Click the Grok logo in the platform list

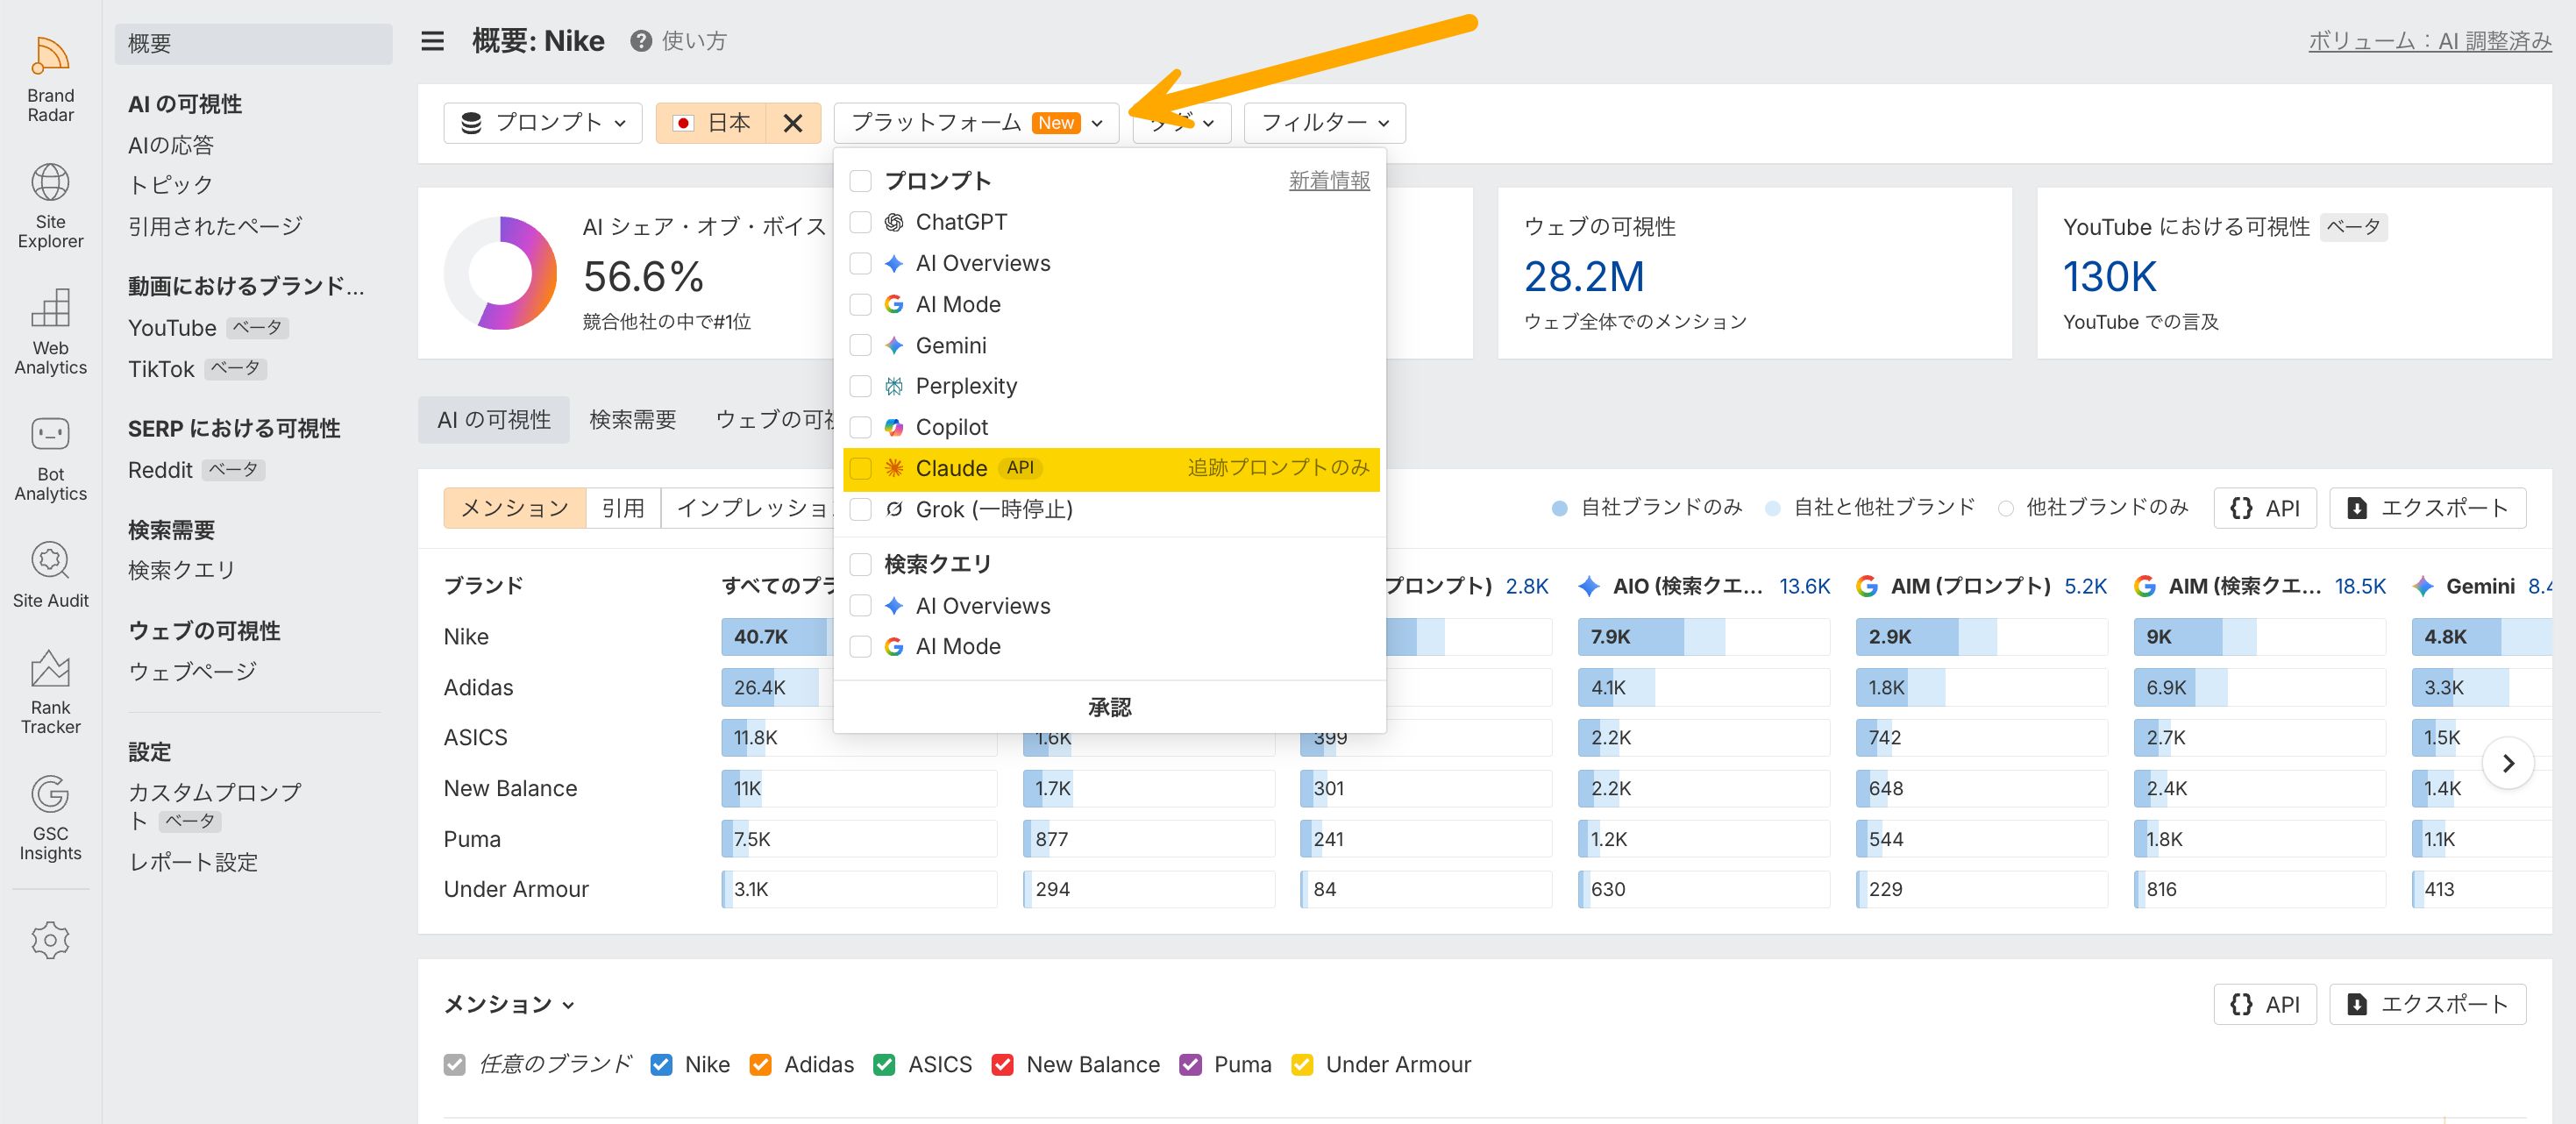894,509
